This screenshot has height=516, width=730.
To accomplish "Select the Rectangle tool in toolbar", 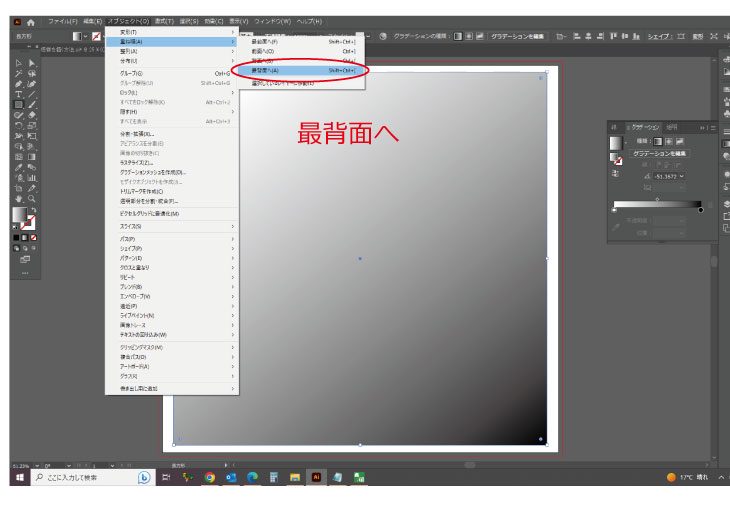I will coord(19,104).
